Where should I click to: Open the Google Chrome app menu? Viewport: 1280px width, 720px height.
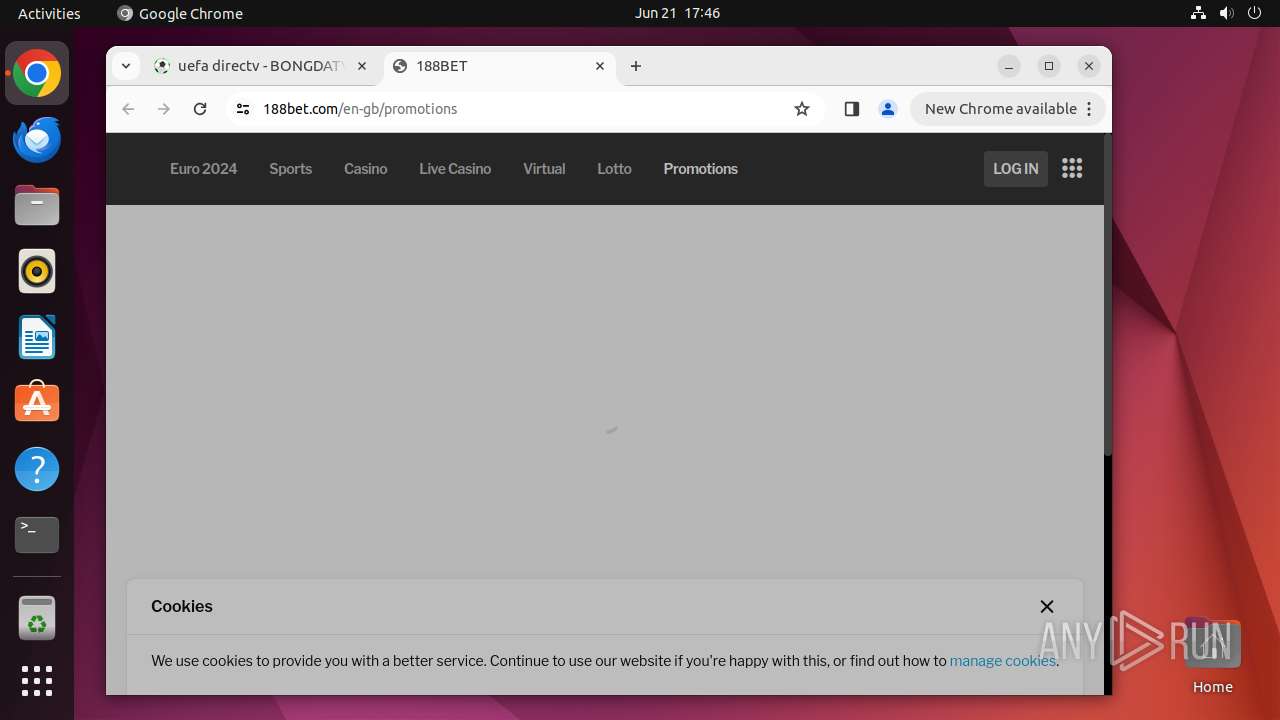(x=180, y=13)
